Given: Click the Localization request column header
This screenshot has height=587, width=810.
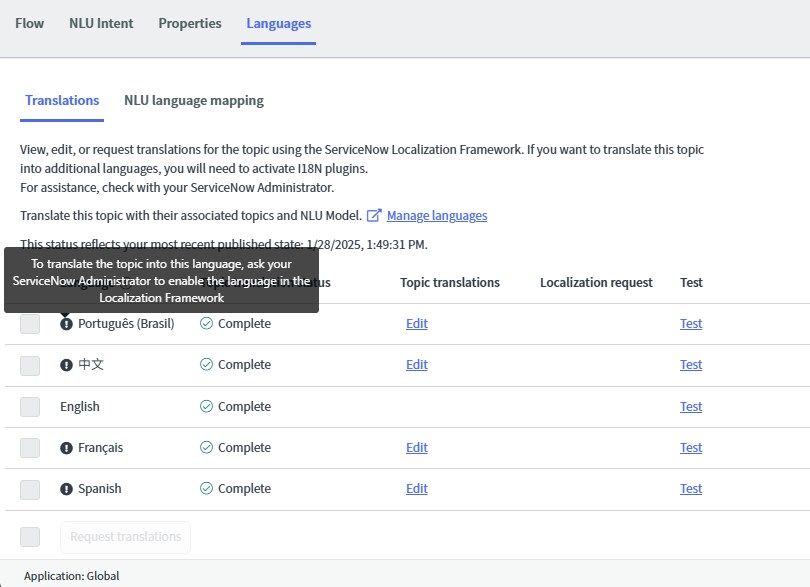Looking at the screenshot, I should pos(596,283).
